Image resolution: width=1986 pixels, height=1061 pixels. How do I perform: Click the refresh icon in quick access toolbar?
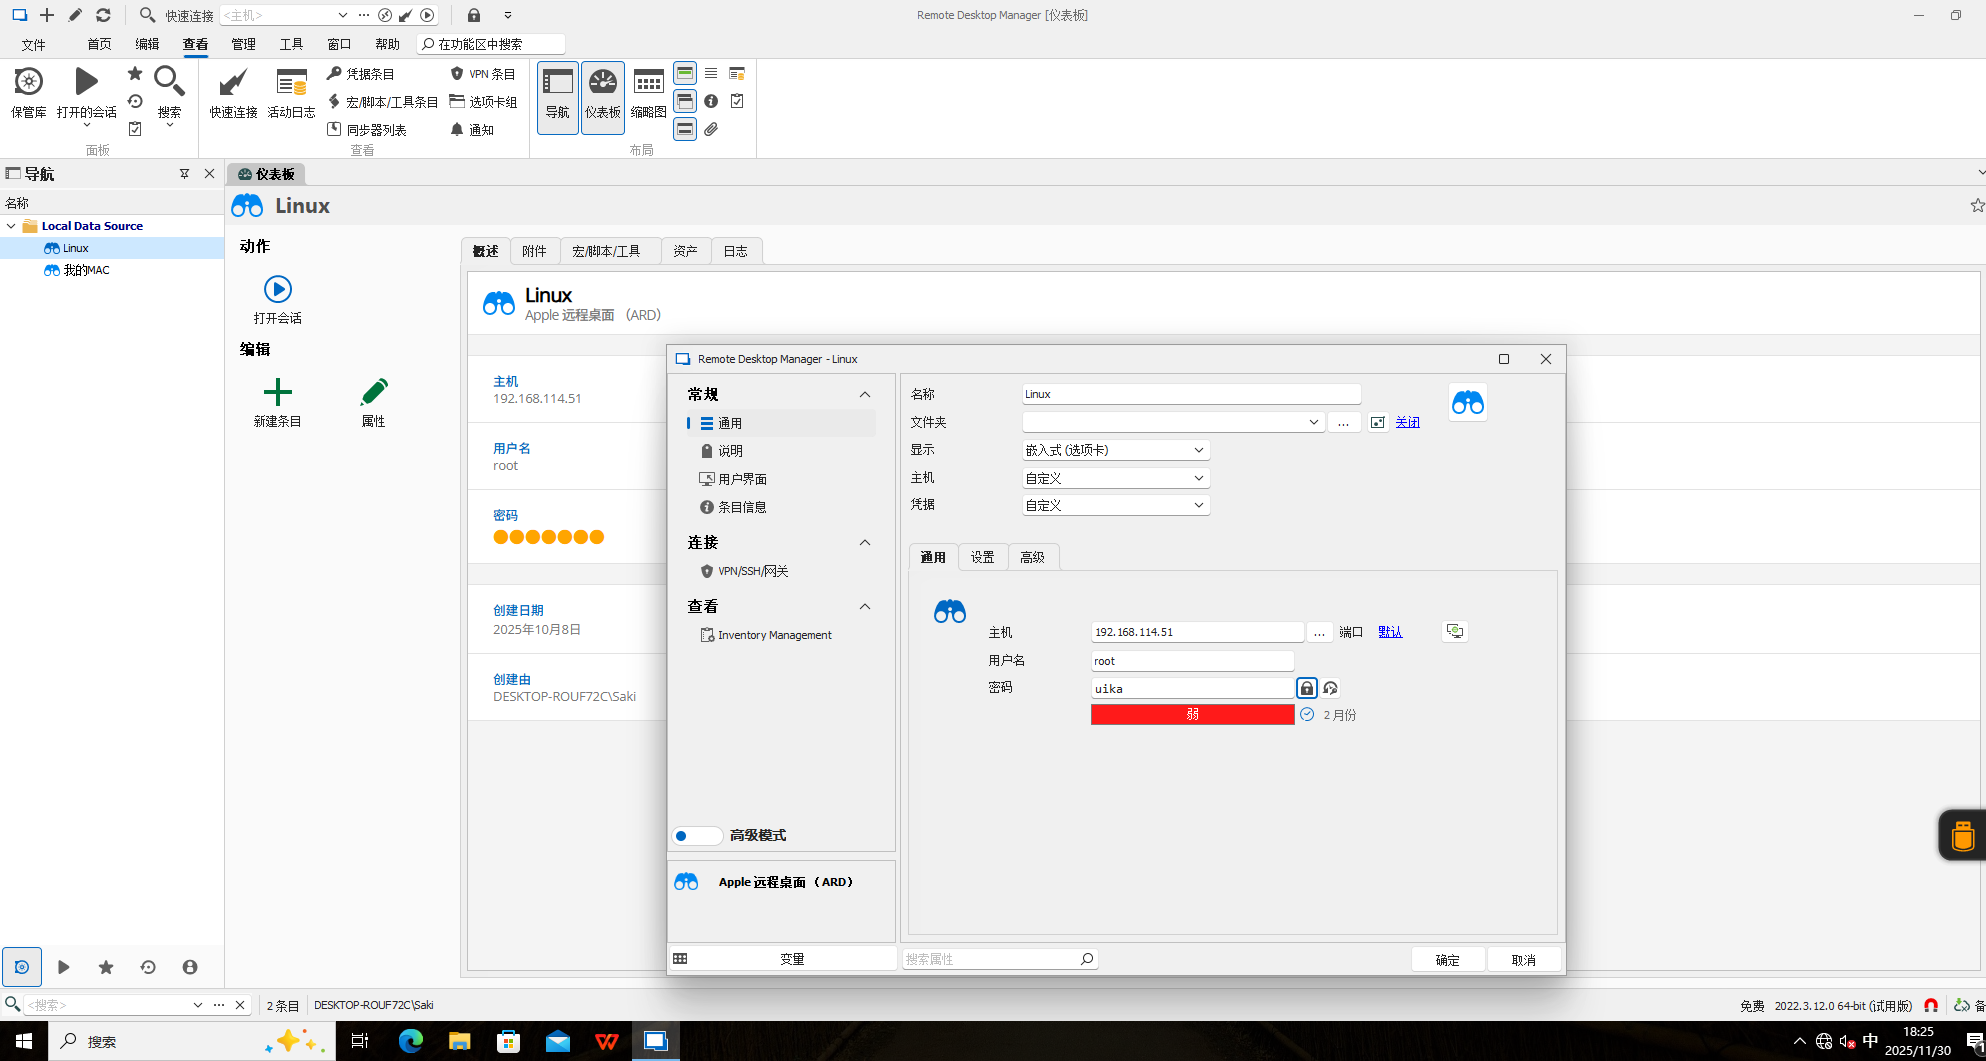point(103,15)
